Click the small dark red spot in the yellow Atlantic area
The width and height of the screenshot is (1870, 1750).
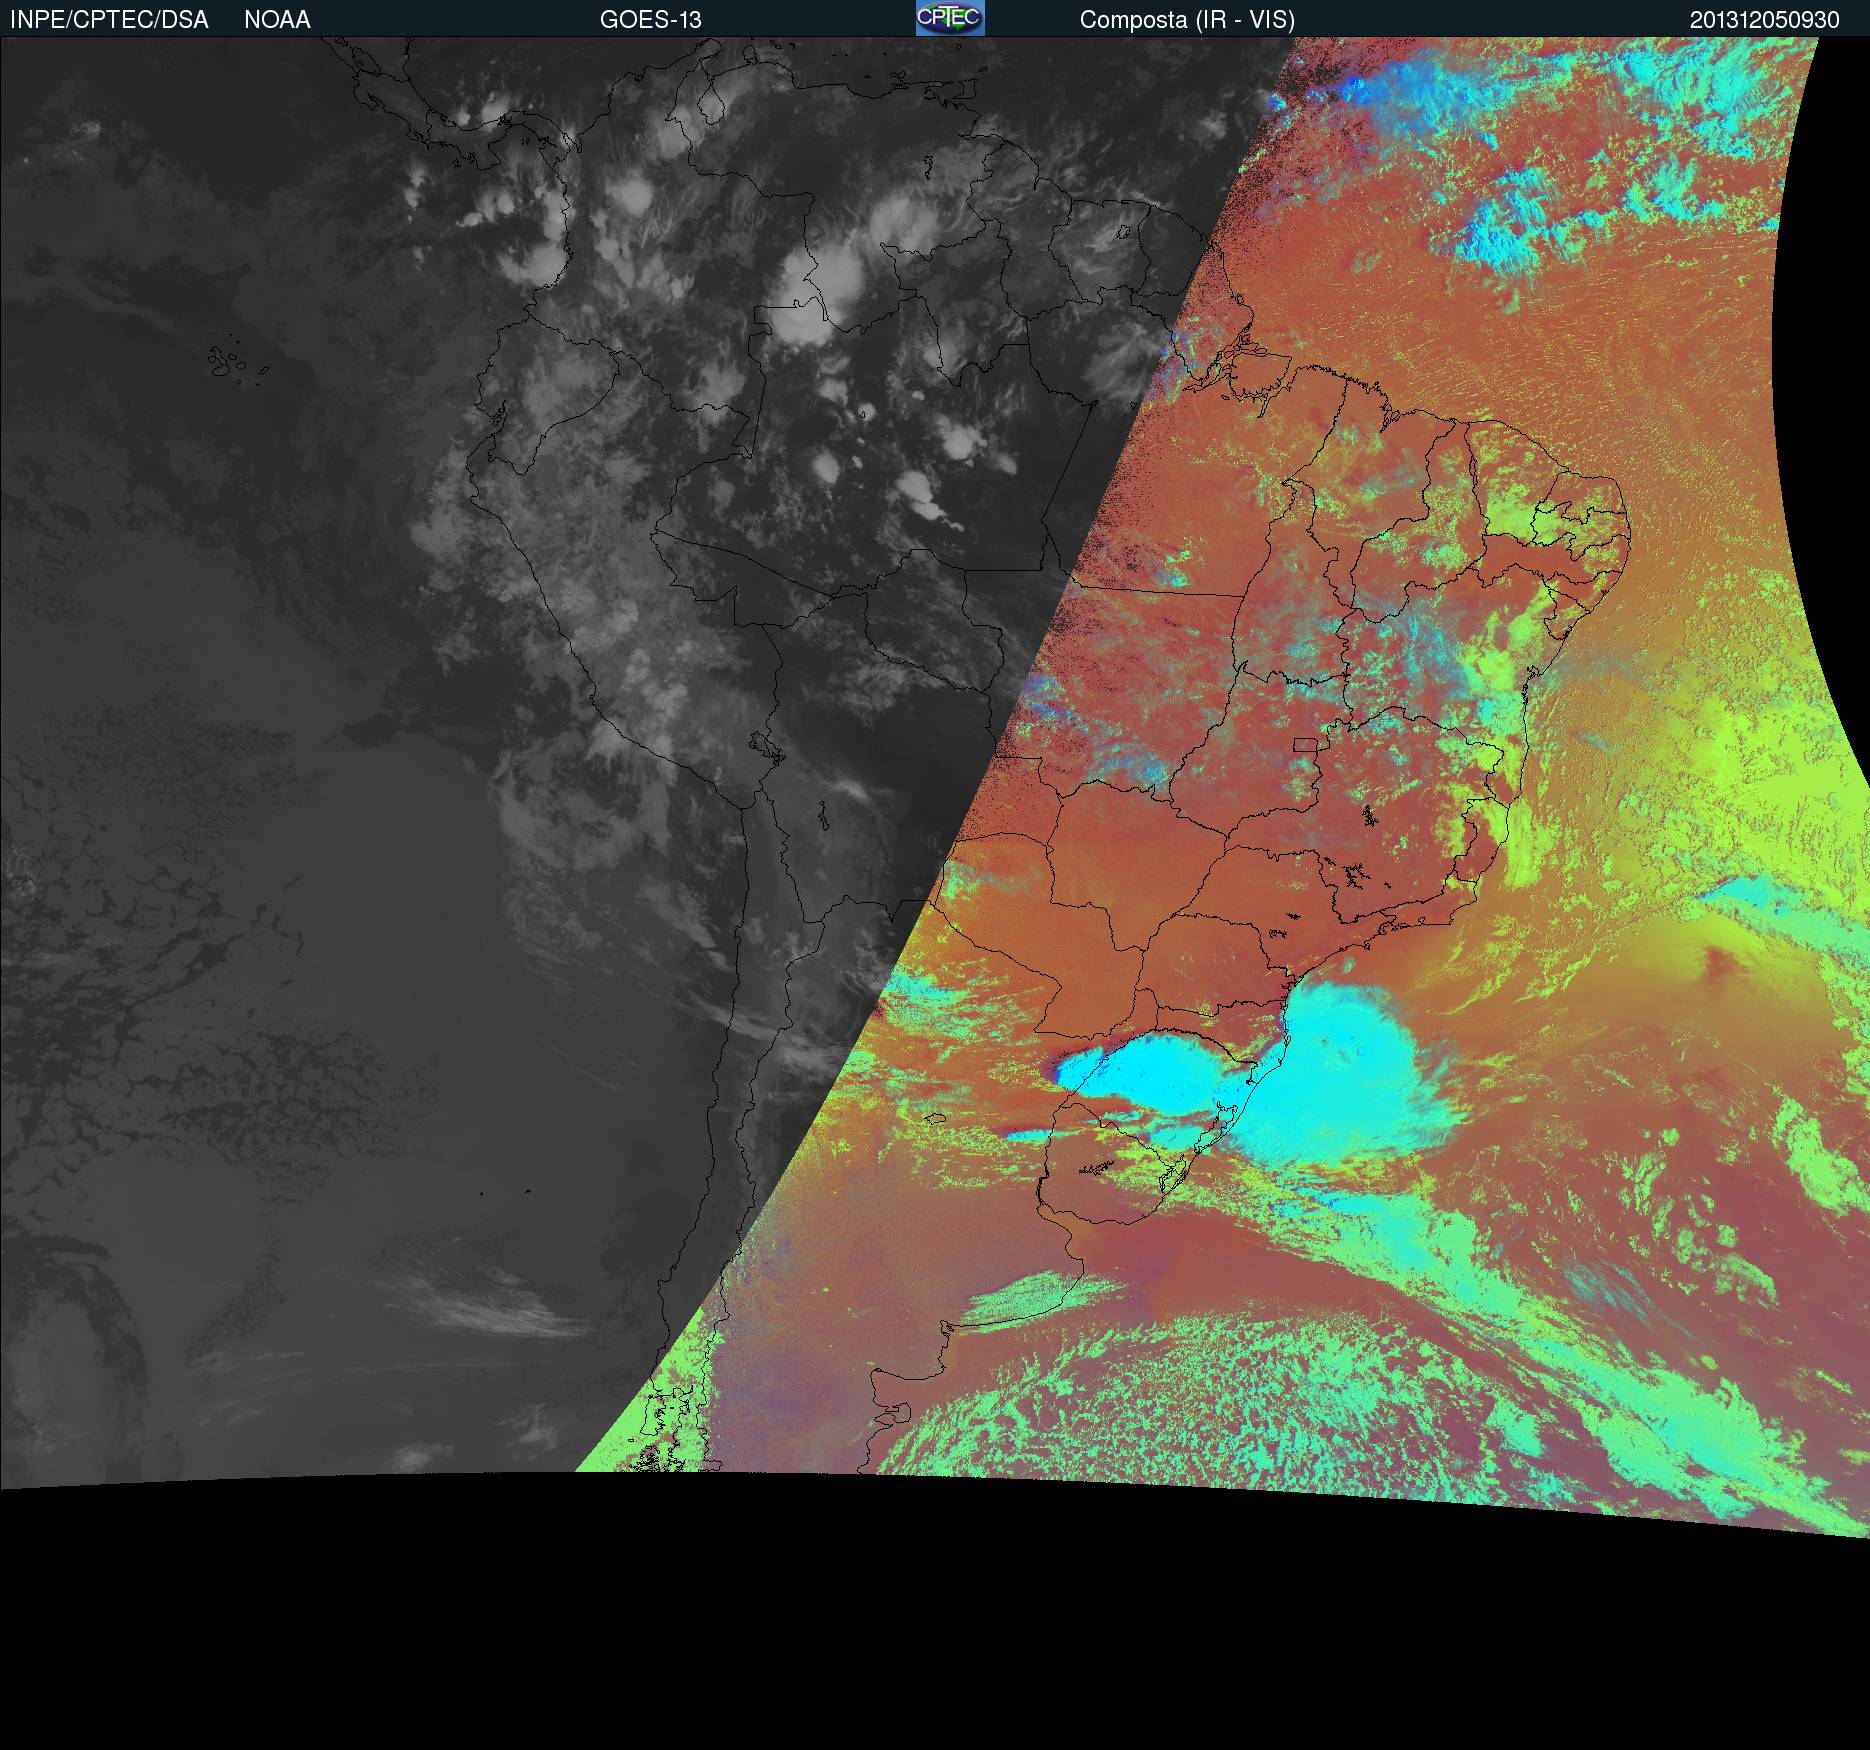[1720, 960]
